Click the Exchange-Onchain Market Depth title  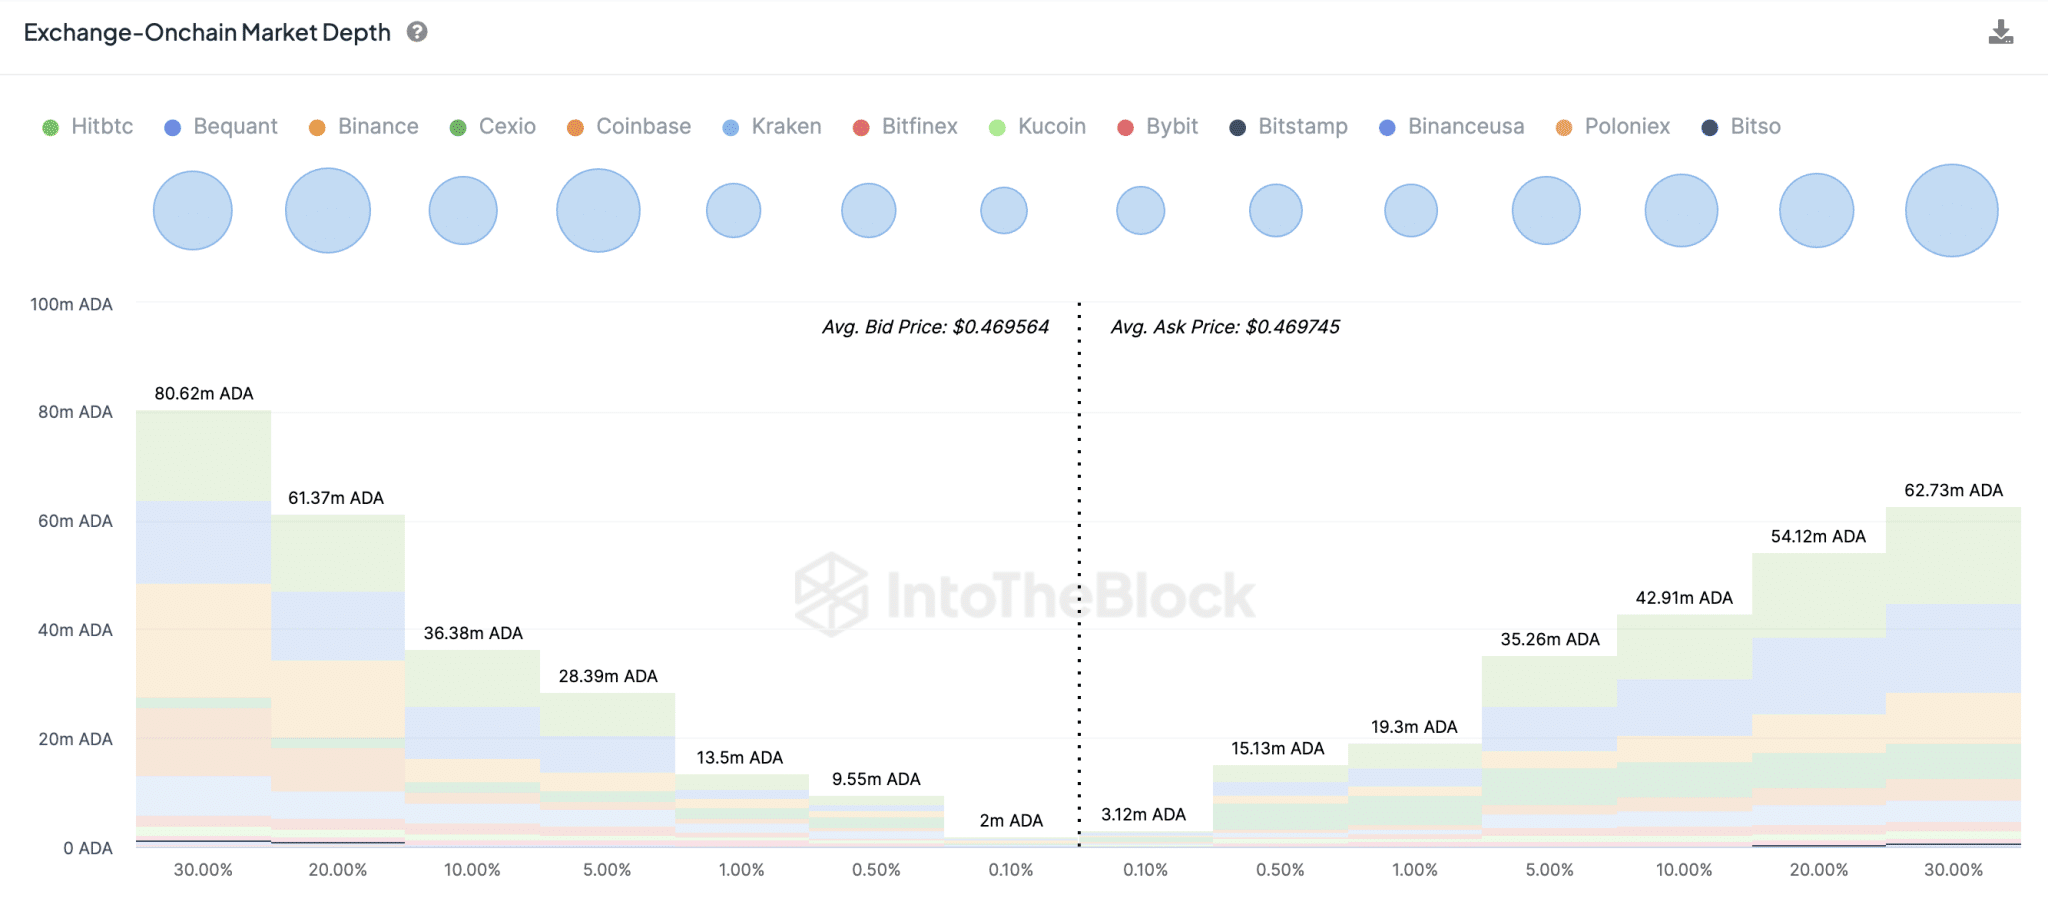click(x=207, y=33)
